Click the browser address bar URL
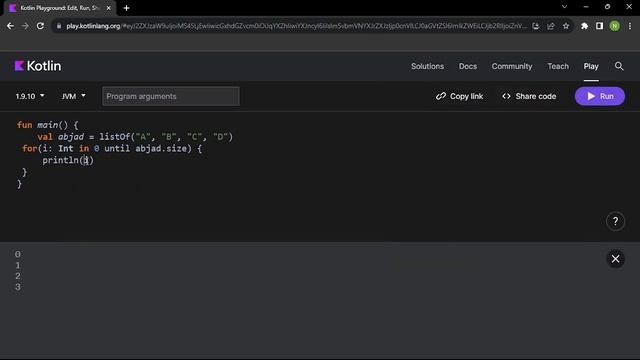Screen dimensions: 640x360 tap(296, 26)
